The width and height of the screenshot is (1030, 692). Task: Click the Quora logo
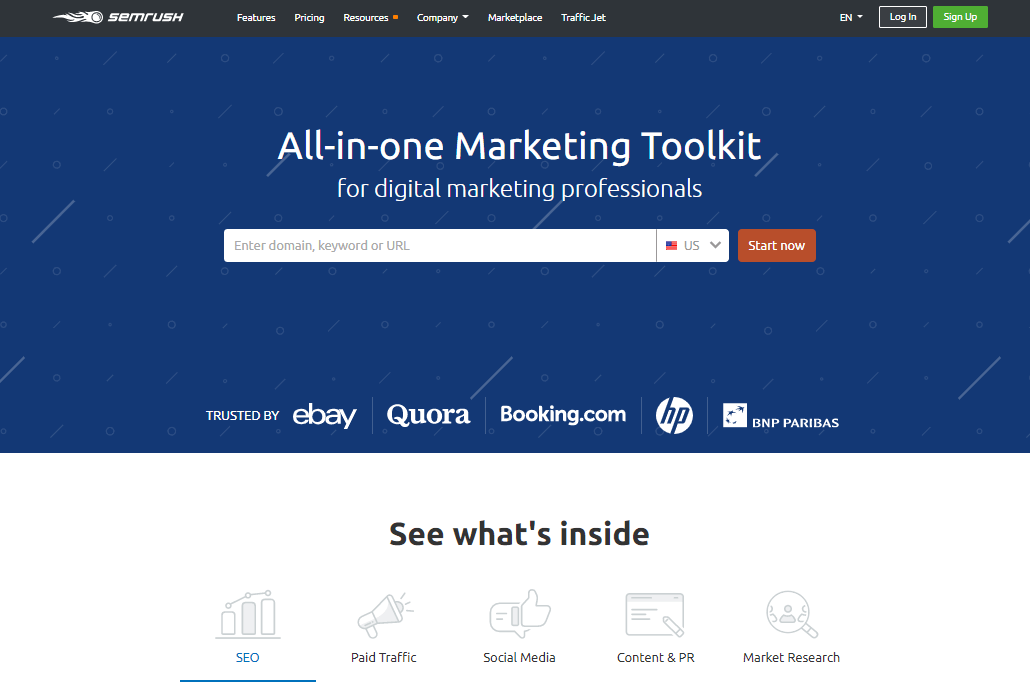coord(428,415)
